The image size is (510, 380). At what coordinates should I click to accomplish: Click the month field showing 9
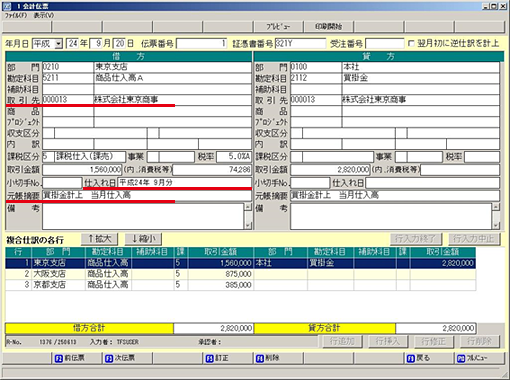(96, 44)
